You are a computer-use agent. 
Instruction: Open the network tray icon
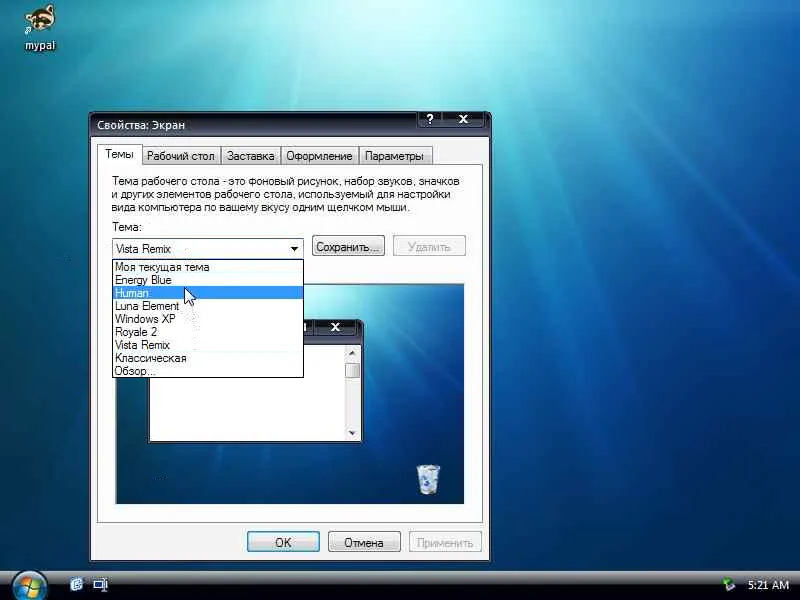click(729, 584)
